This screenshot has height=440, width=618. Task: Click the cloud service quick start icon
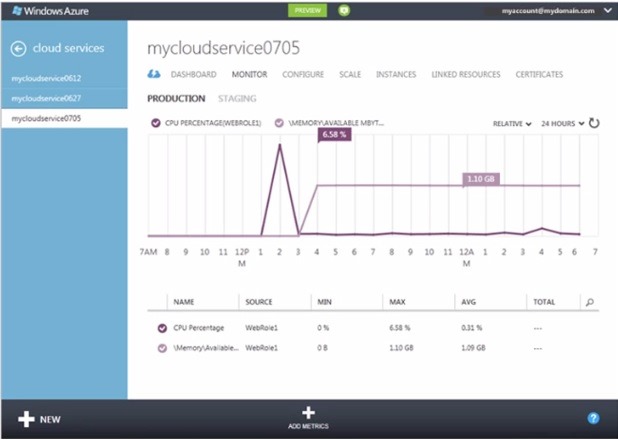(154, 74)
